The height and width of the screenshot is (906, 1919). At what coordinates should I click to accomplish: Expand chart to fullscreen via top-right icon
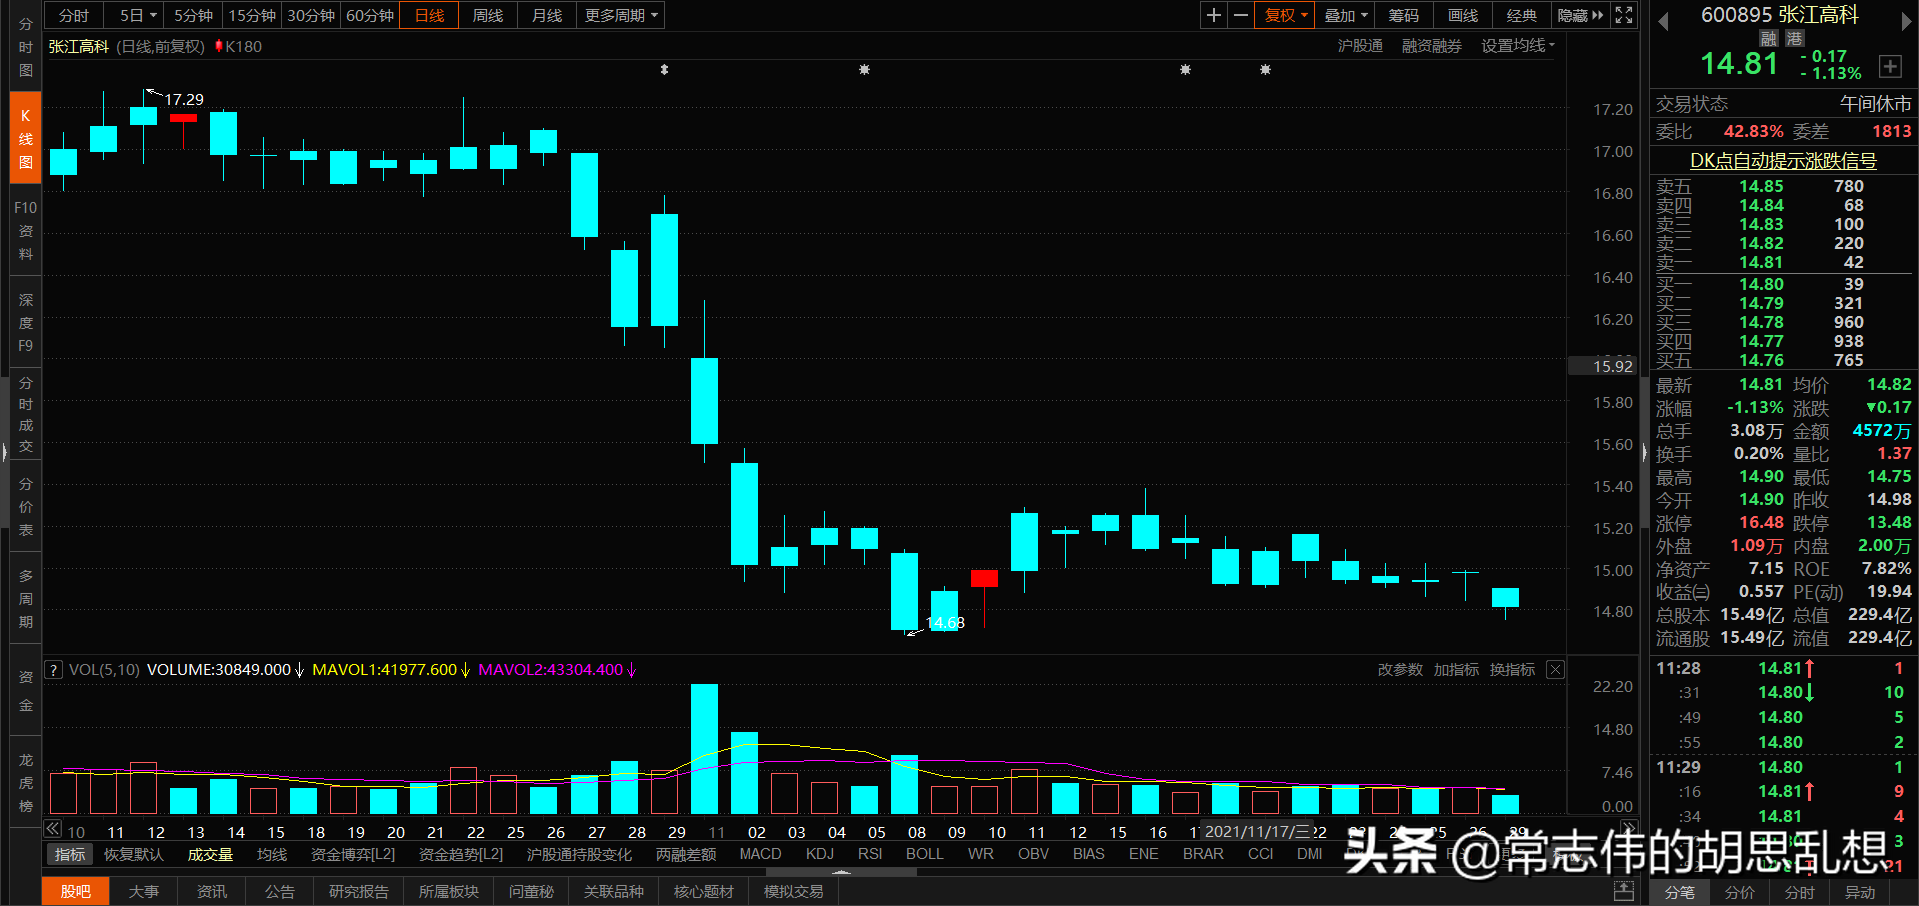1623,15
